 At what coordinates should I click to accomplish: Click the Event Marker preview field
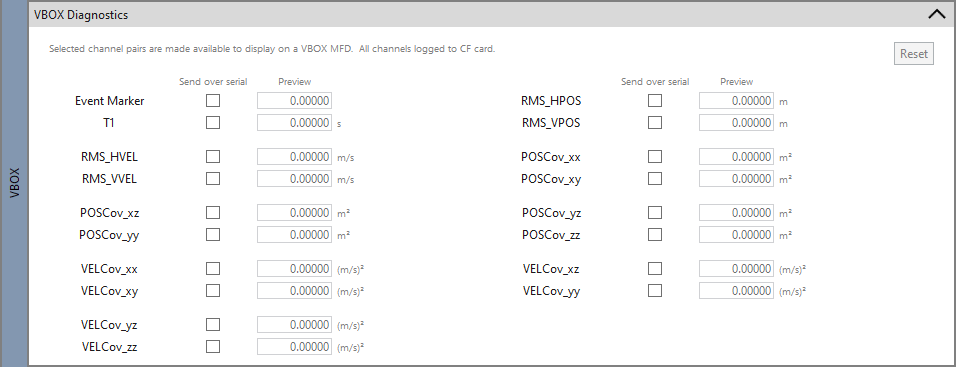click(x=294, y=101)
